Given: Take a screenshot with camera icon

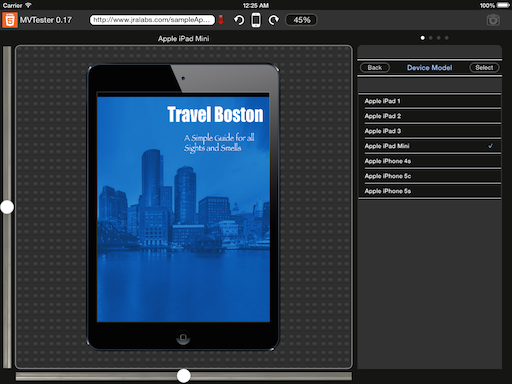Looking at the screenshot, I should tap(493, 20).
